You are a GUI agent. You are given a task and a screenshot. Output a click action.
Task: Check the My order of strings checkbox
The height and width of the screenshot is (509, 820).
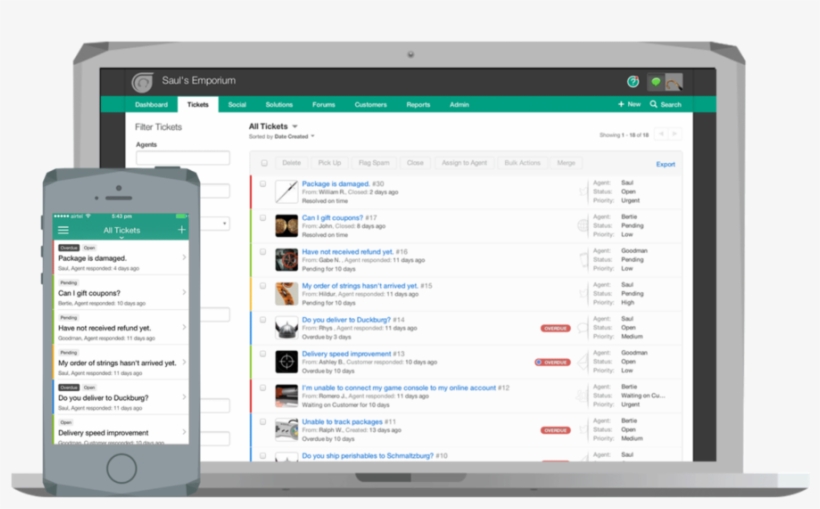[x=263, y=286]
